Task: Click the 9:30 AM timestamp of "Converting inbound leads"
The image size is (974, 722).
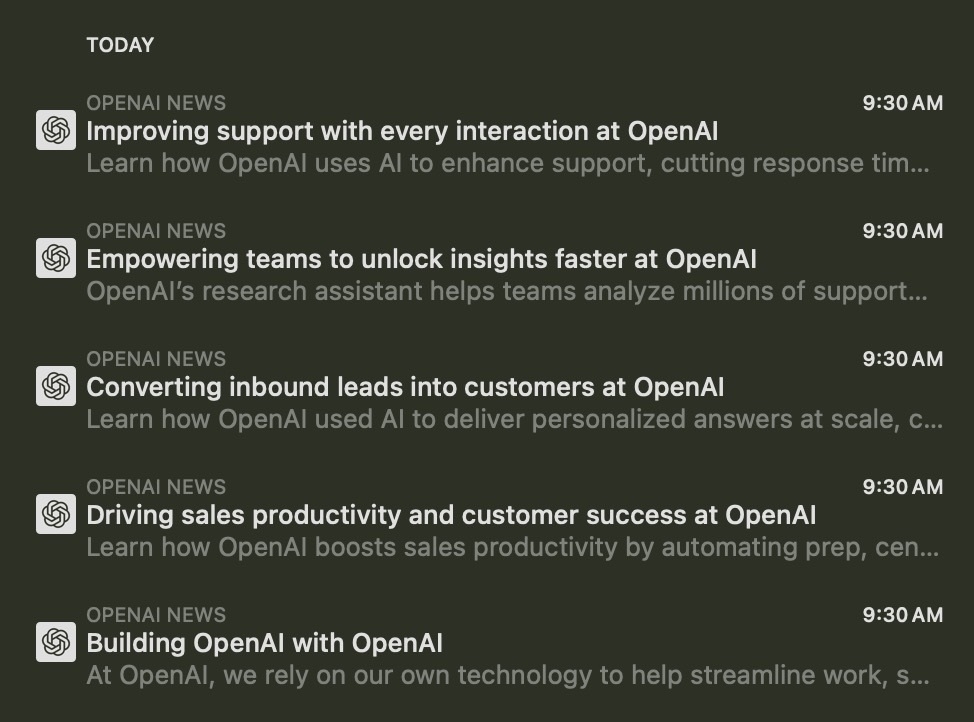Action: click(902, 359)
